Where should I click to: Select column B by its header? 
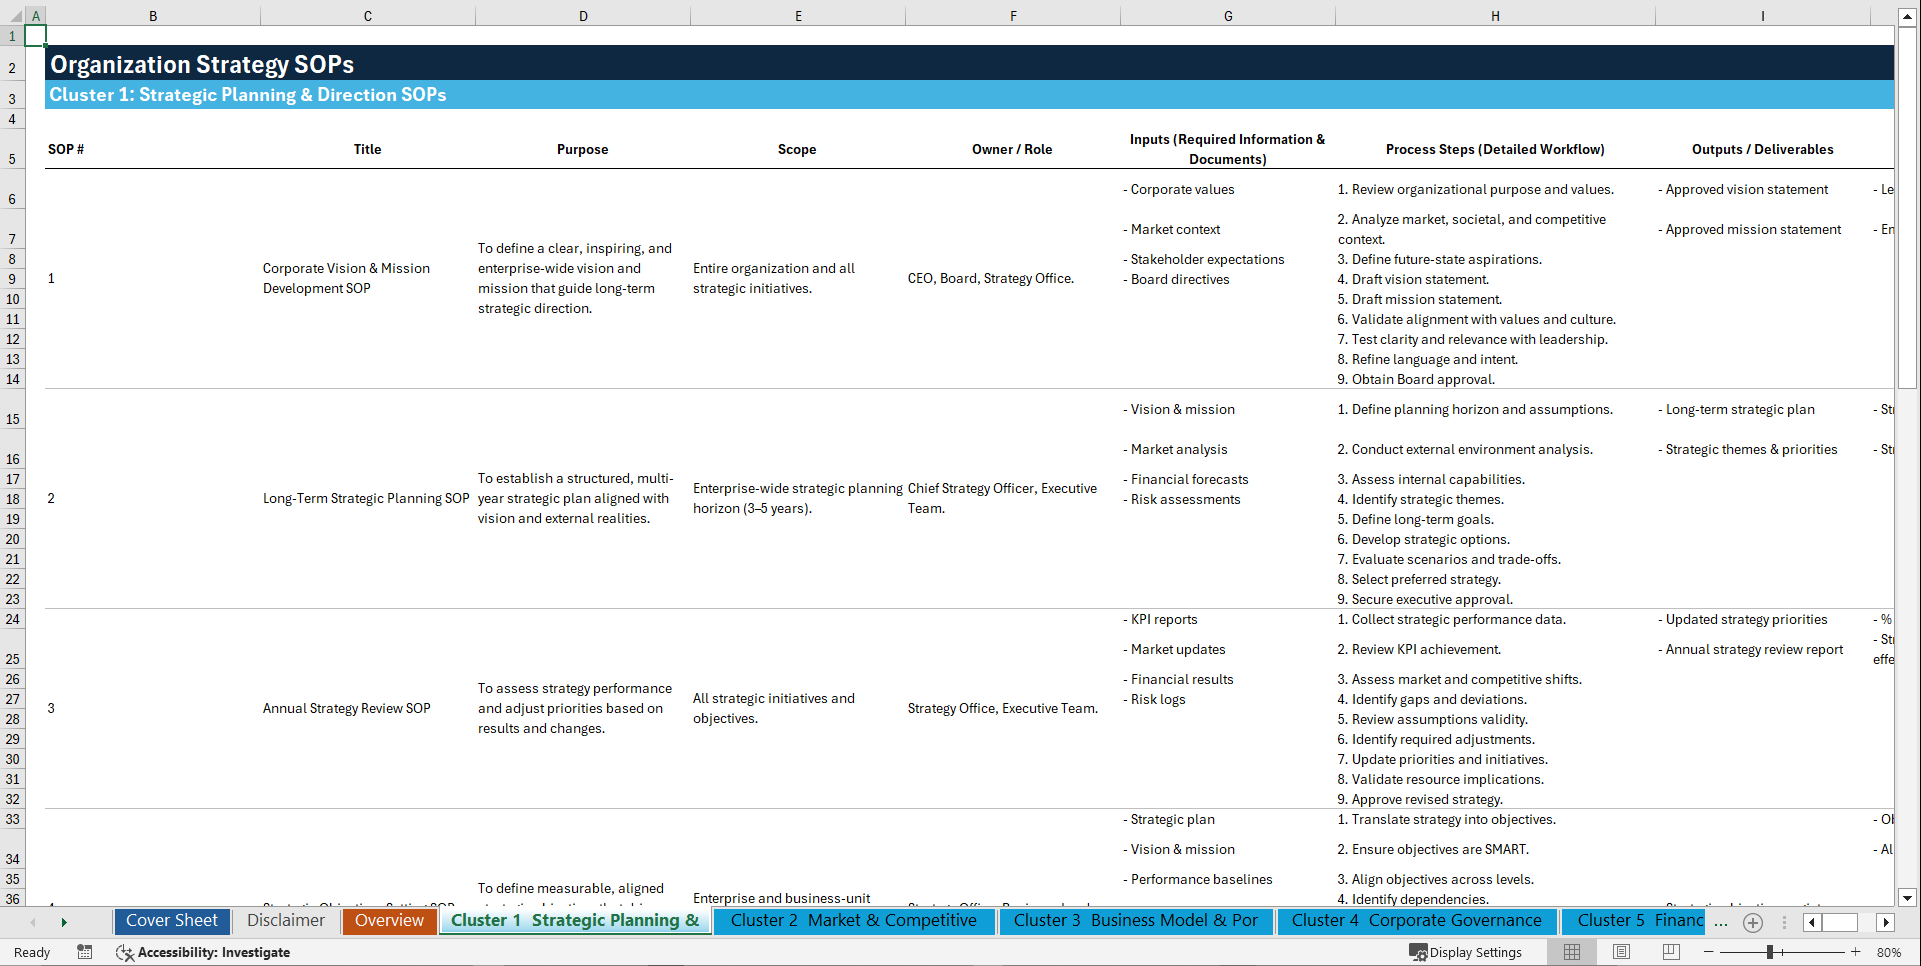[153, 15]
